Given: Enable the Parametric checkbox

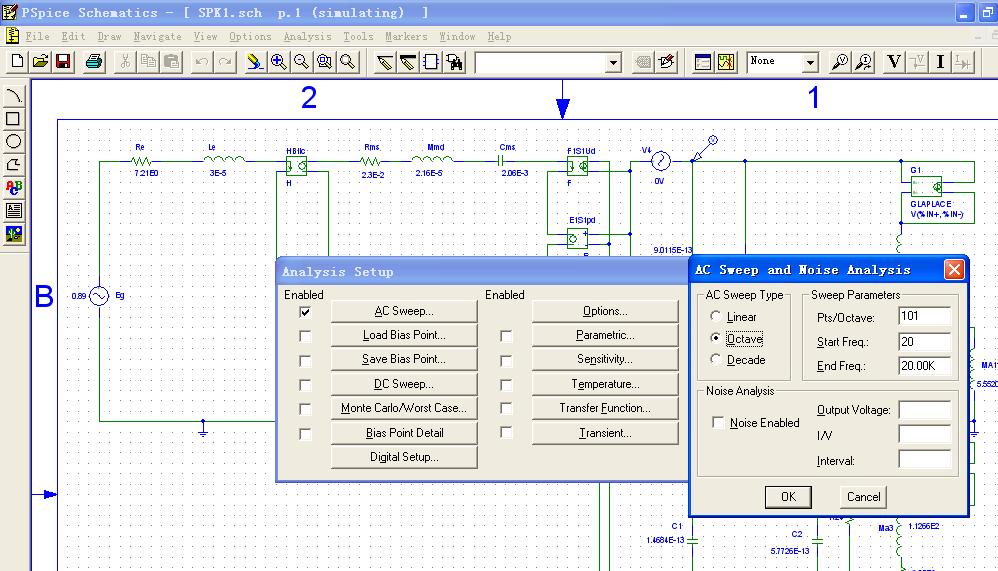Looking at the screenshot, I should pyautogui.click(x=506, y=336).
